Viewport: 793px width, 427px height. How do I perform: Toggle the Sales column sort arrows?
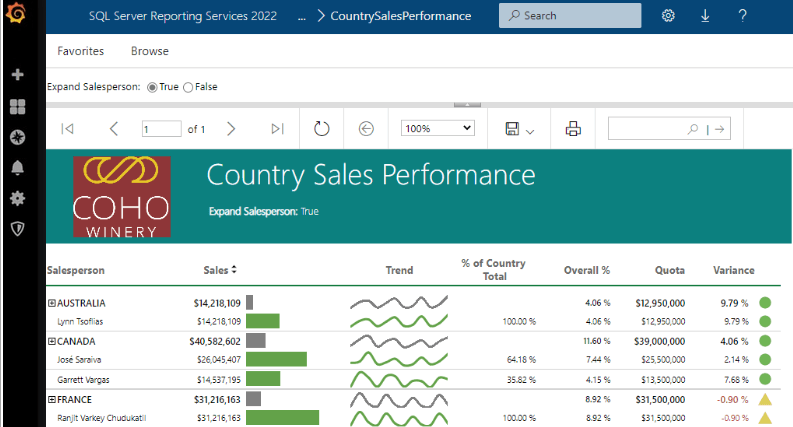[234, 270]
